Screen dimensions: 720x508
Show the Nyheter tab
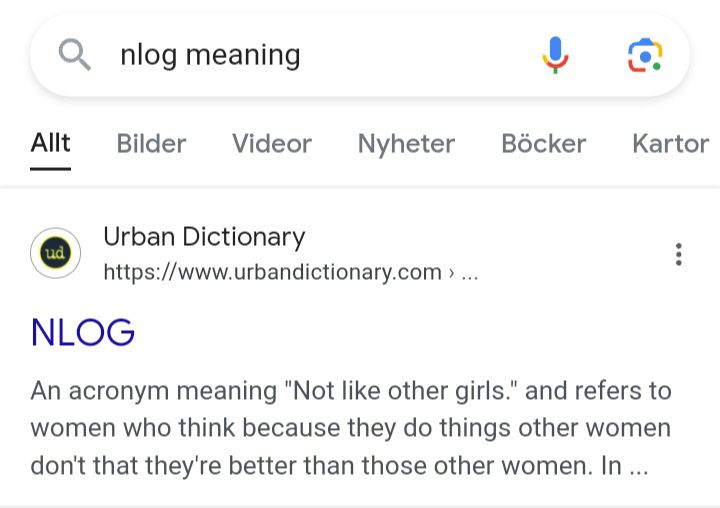click(406, 144)
